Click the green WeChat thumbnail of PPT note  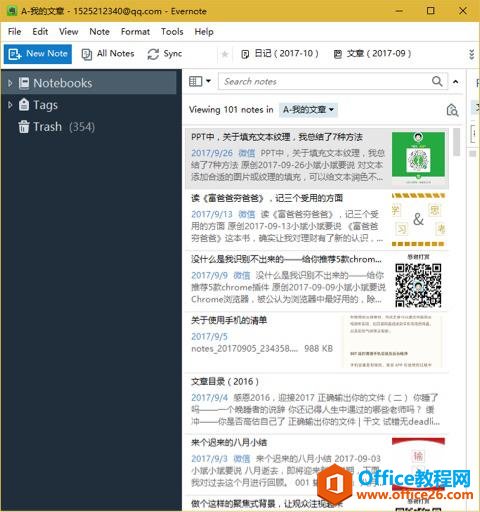[418, 158]
